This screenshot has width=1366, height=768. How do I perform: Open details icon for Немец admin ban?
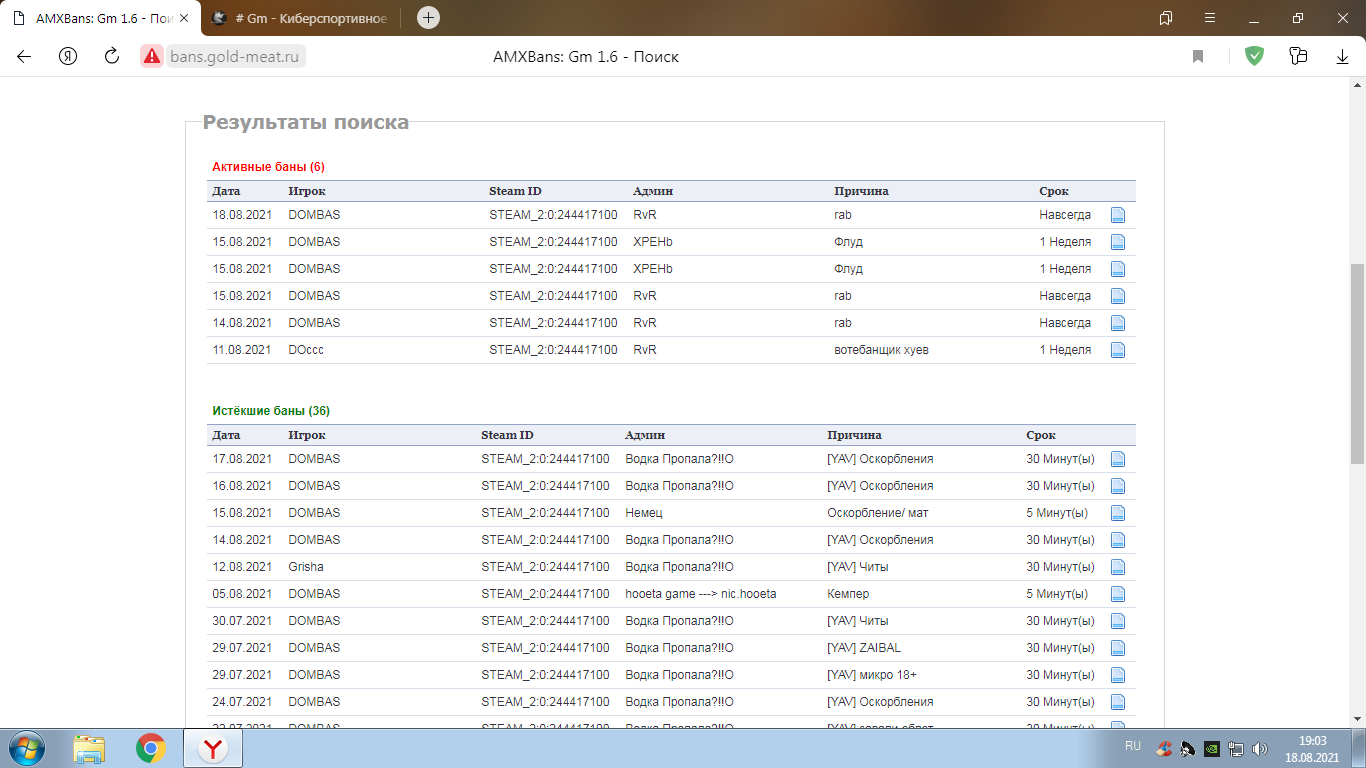(x=1118, y=513)
